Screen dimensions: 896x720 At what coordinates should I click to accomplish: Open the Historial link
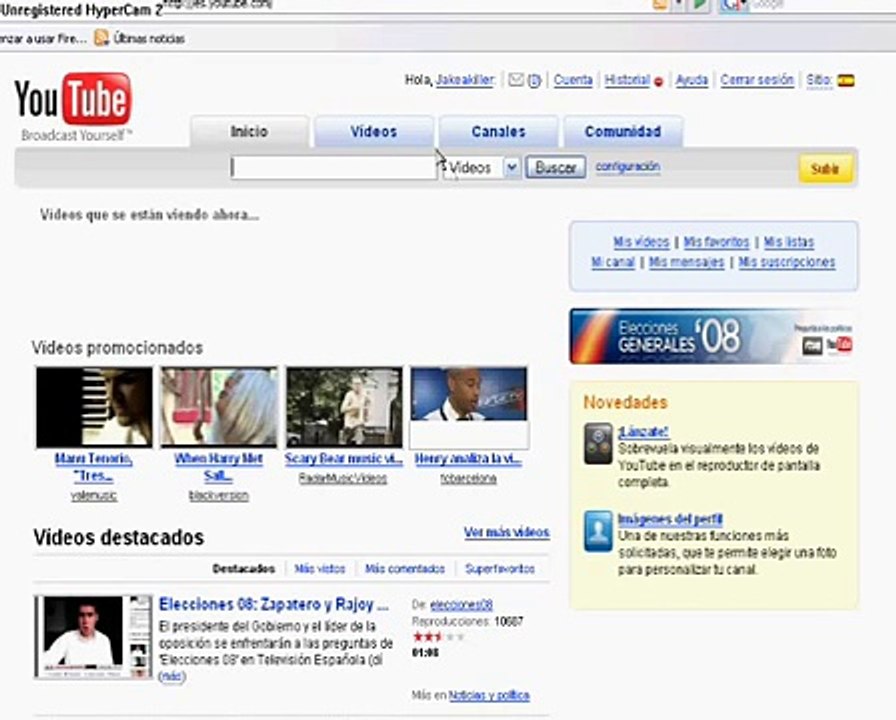pos(627,80)
